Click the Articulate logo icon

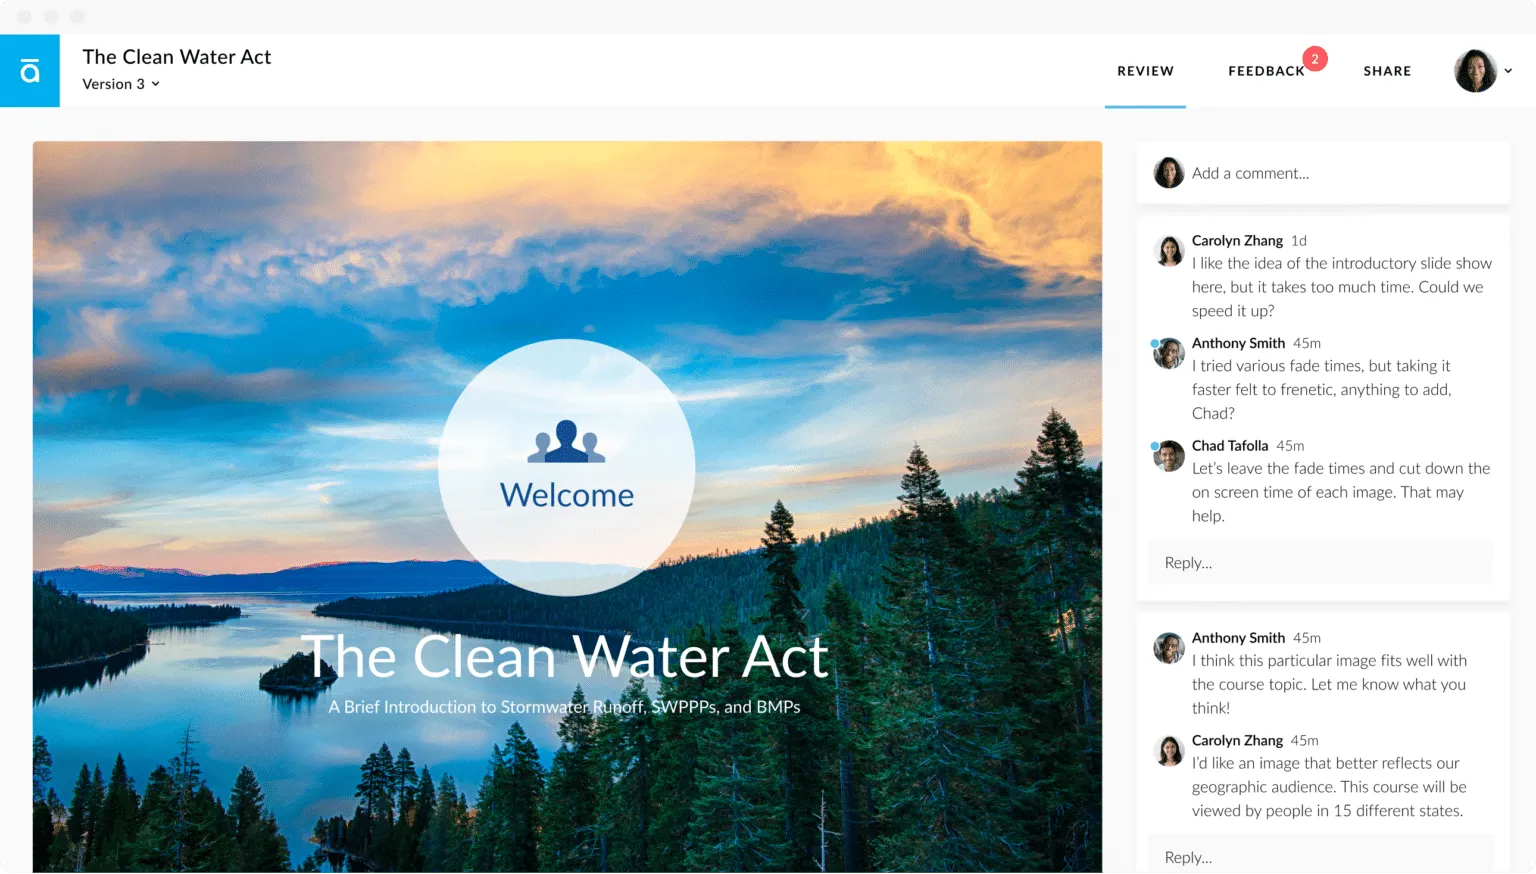(x=30, y=71)
